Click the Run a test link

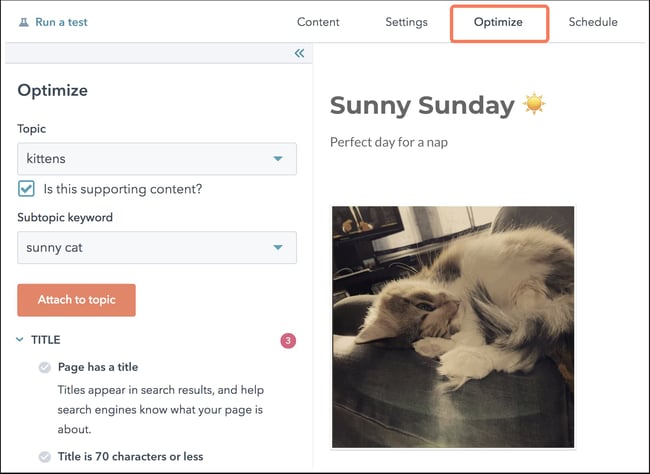pyautogui.click(x=59, y=22)
